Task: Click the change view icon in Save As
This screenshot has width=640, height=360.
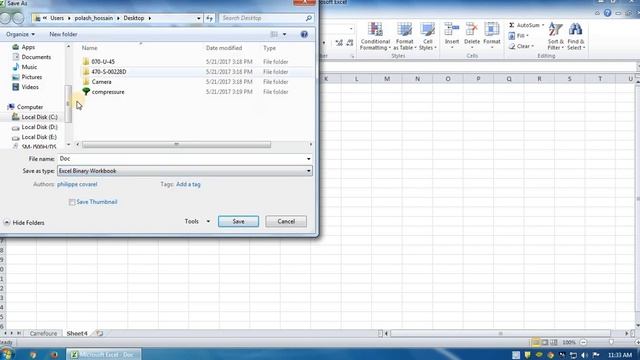Action: pos(274,34)
